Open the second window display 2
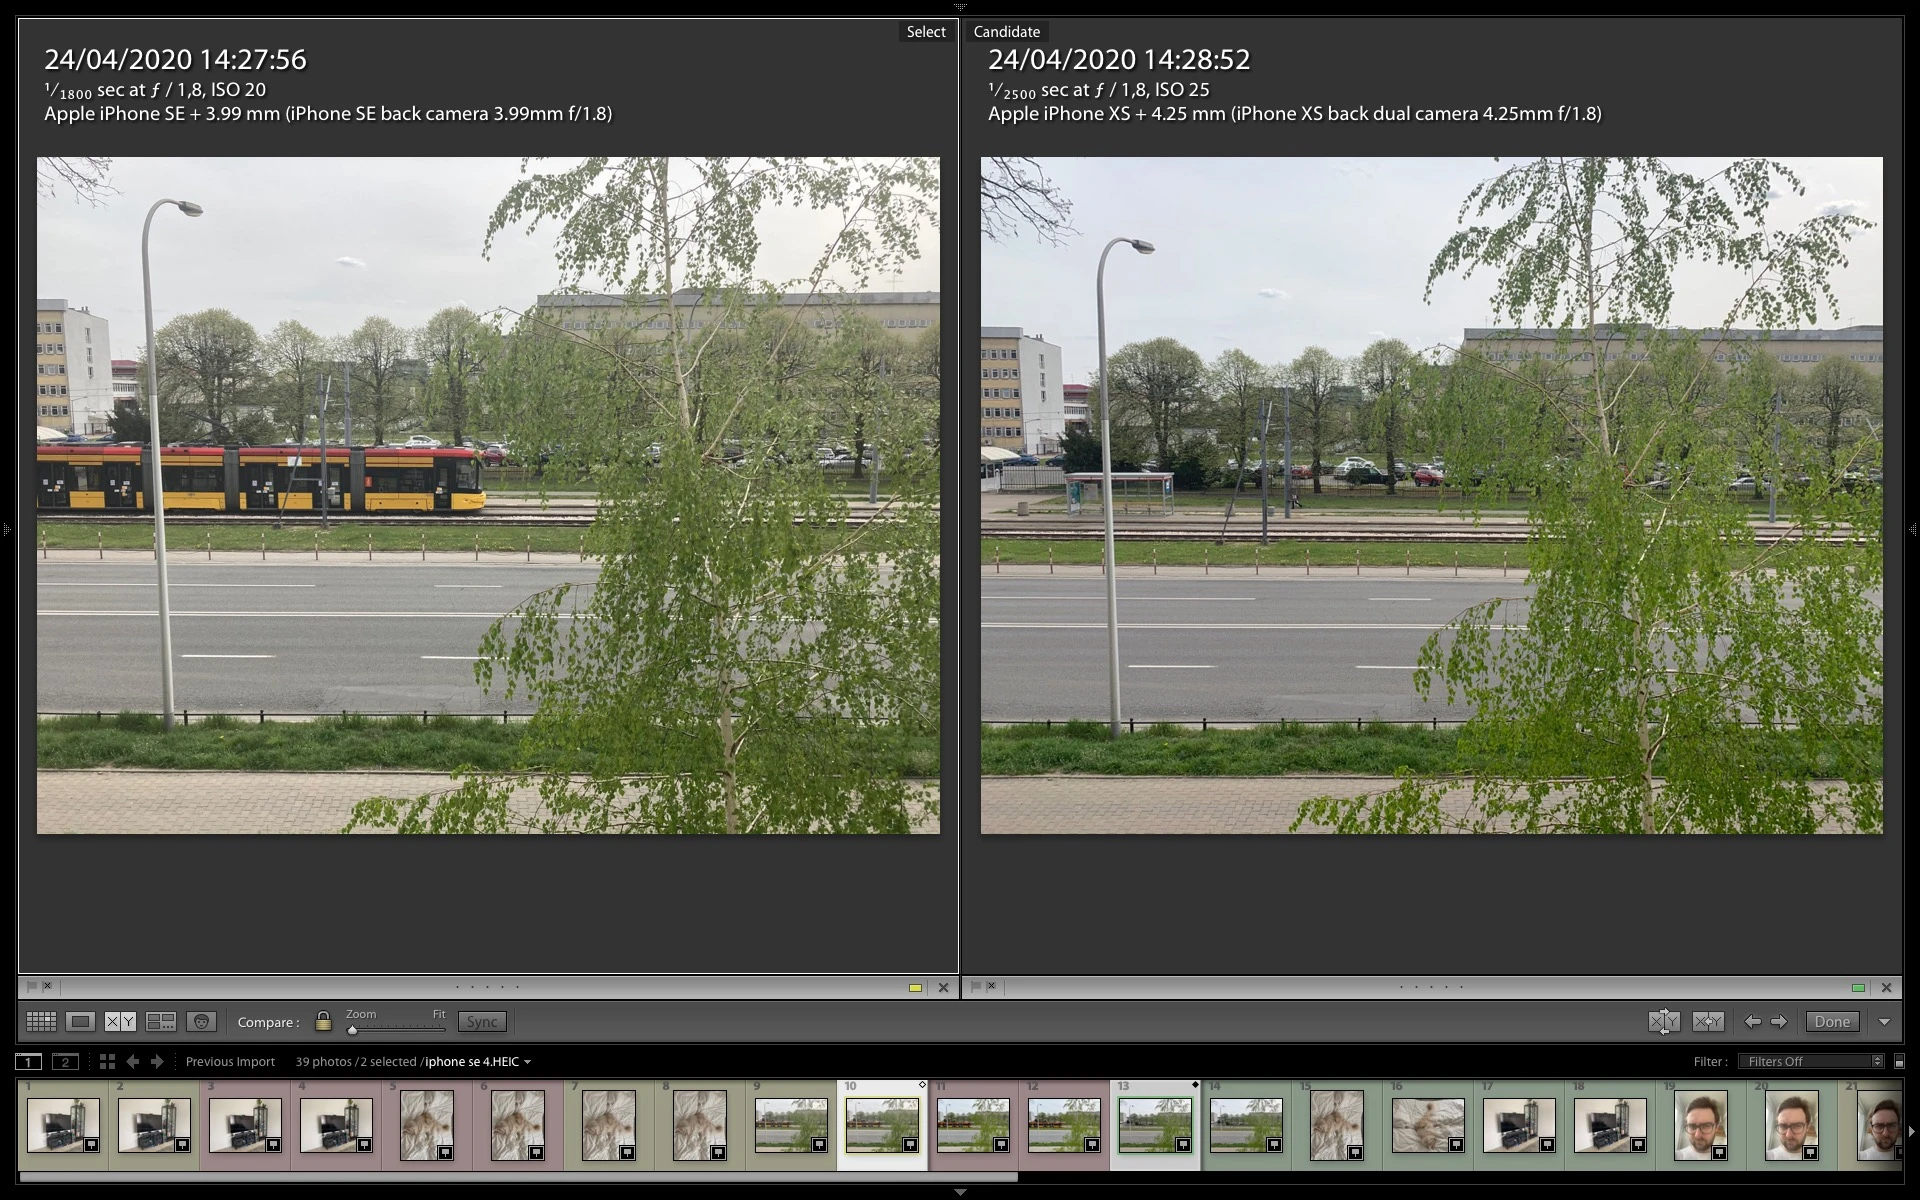The width and height of the screenshot is (1920, 1200). point(65,1061)
